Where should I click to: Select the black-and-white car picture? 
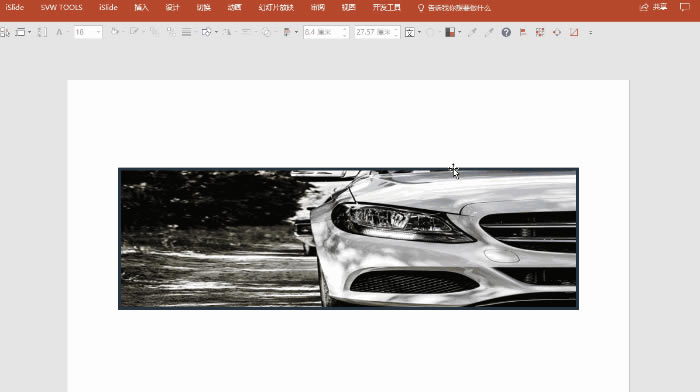(x=348, y=238)
